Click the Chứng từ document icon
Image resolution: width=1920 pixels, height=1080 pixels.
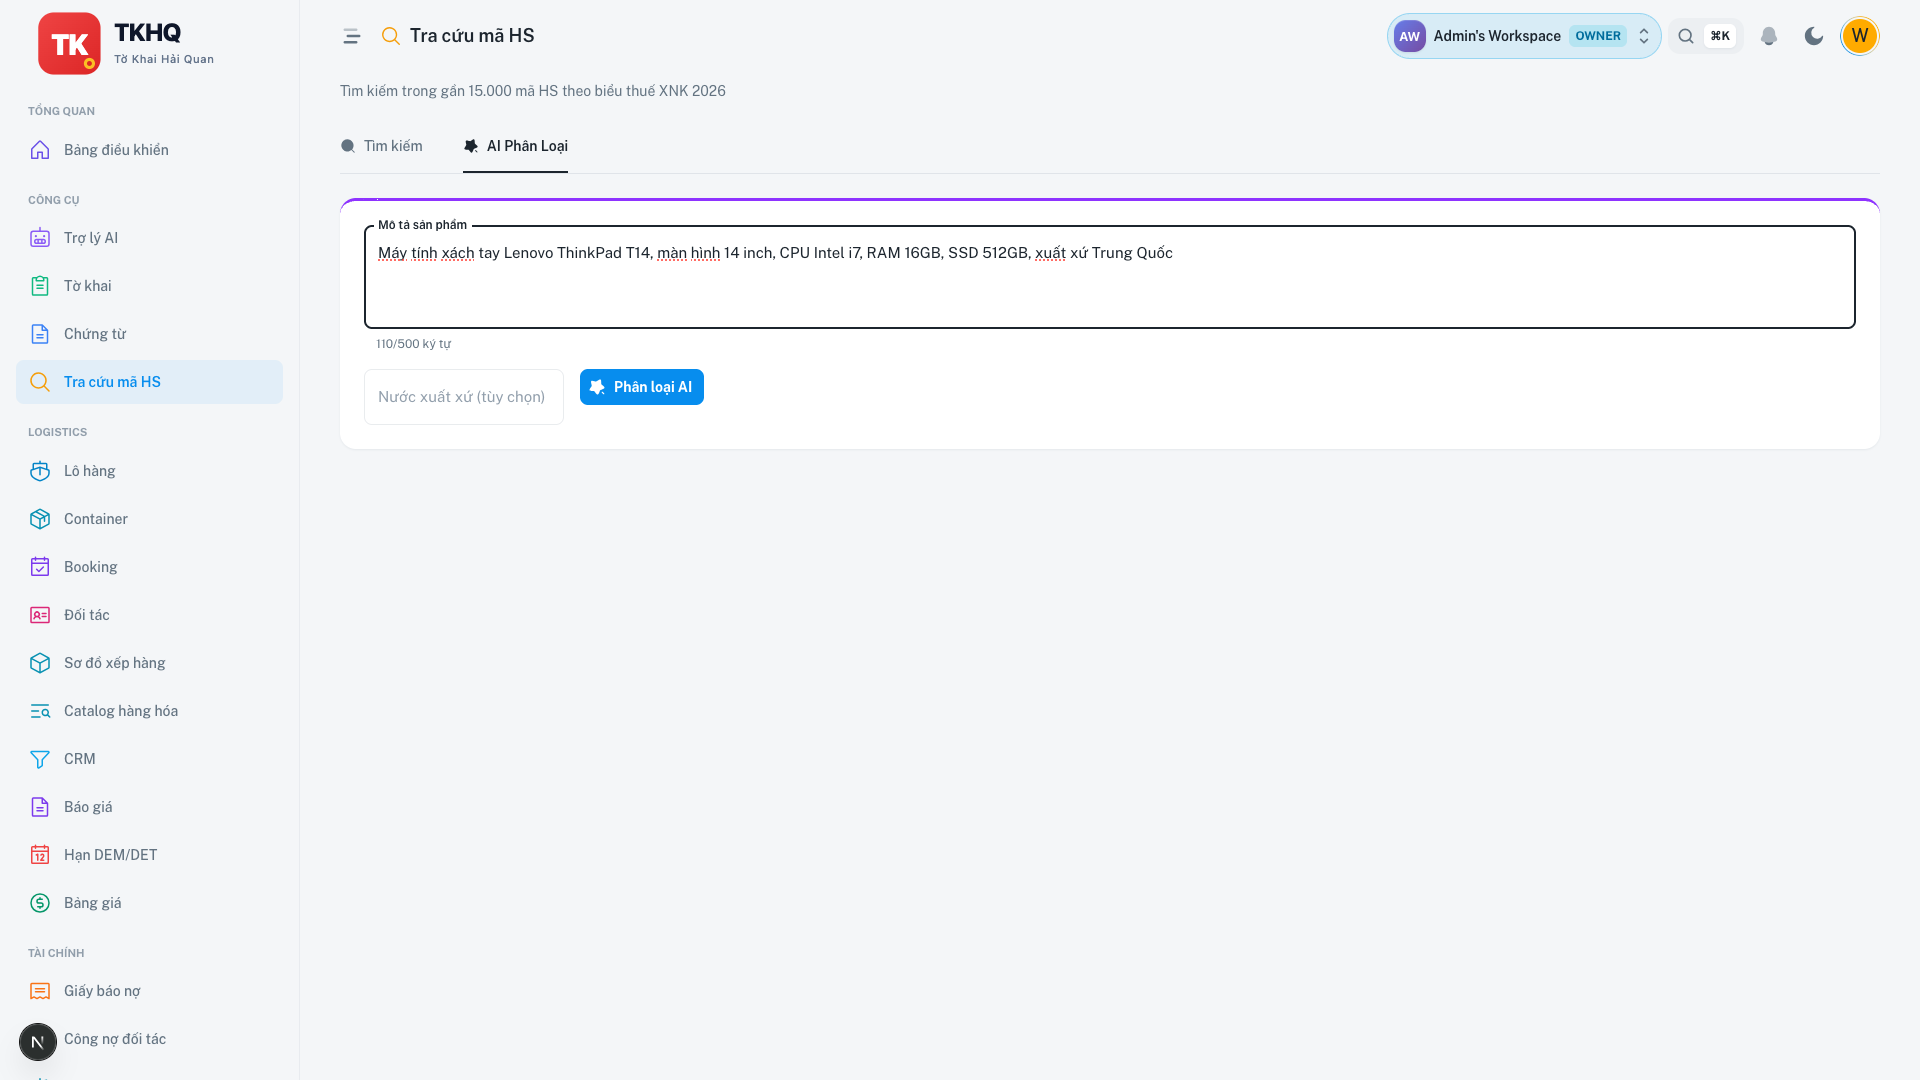coord(40,334)
